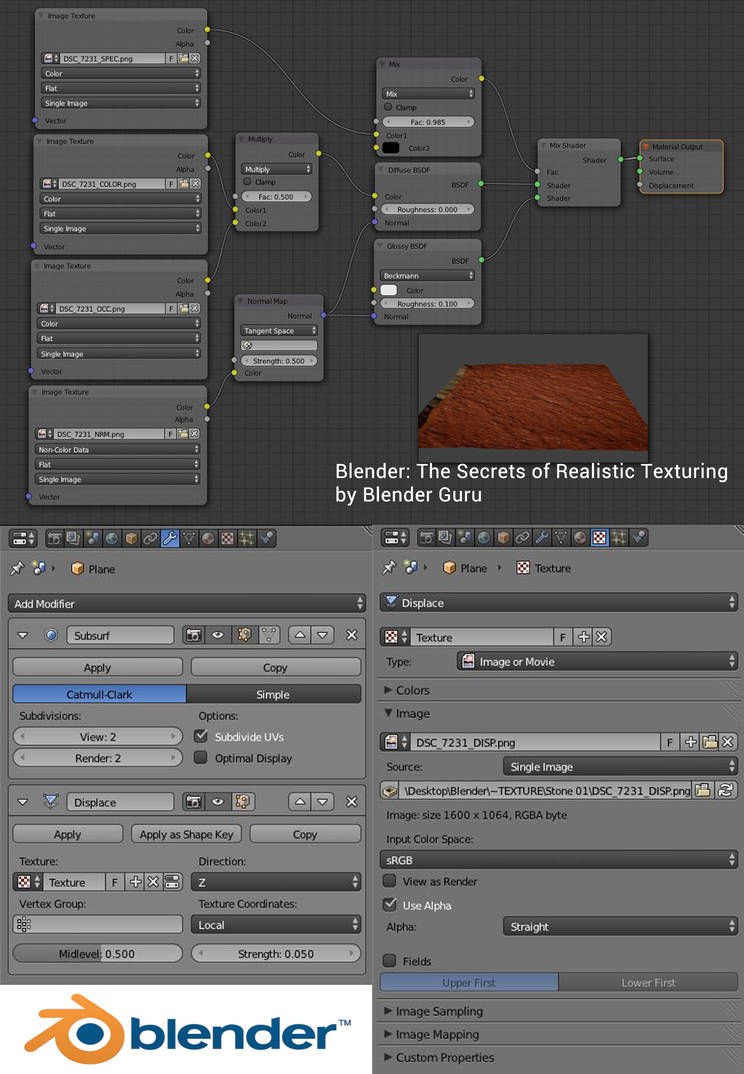Toggle Displace viewport eye visibility
The image size is (744, 1074).
point(218,801)
